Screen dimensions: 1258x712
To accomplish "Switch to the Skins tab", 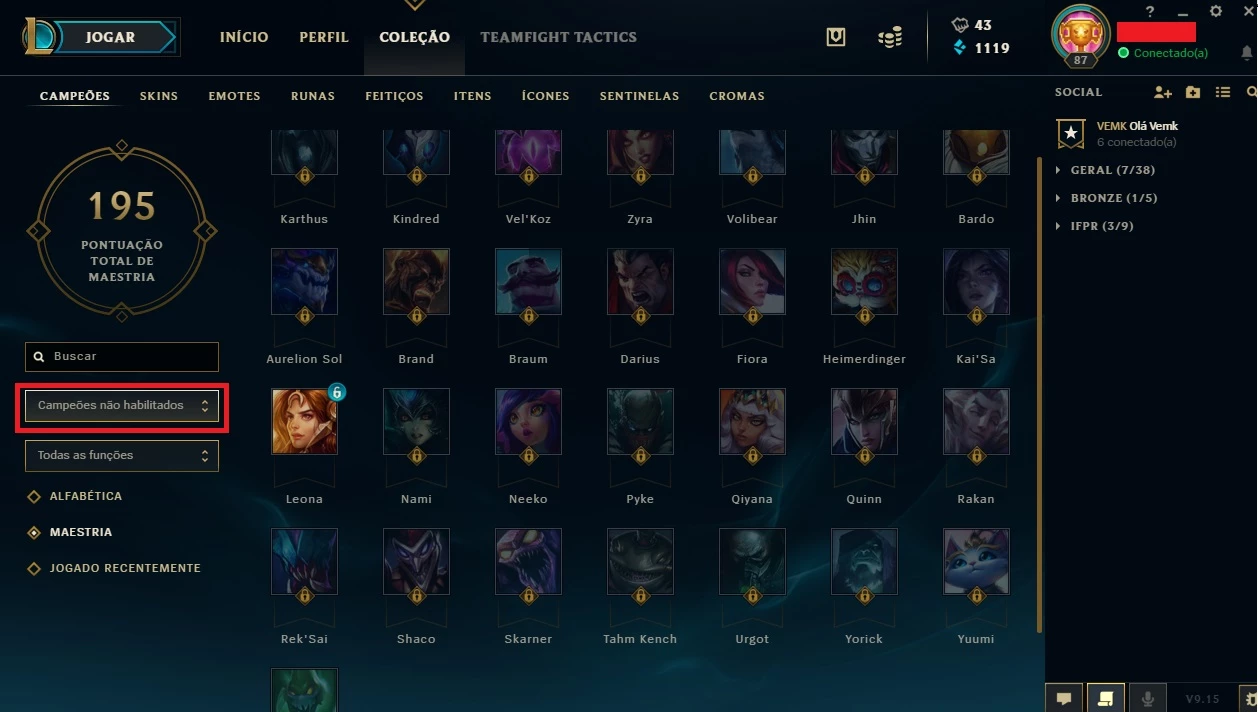I will click(x=159, y=96).
